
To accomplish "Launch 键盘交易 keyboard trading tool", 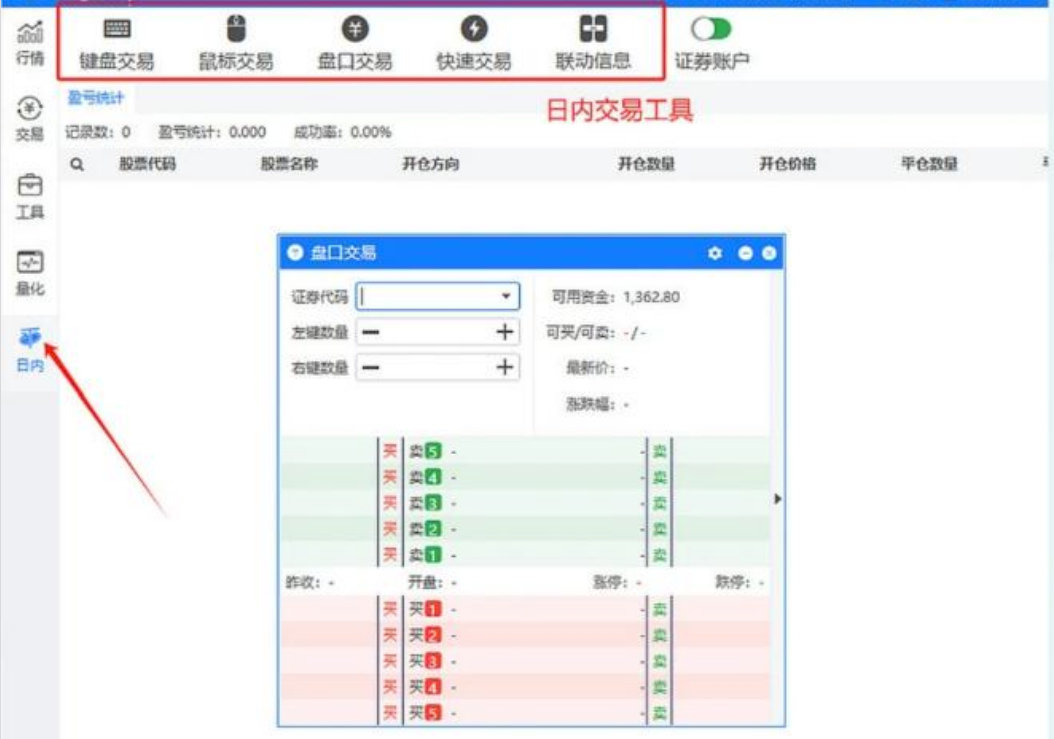I will [x=116, y=43].
